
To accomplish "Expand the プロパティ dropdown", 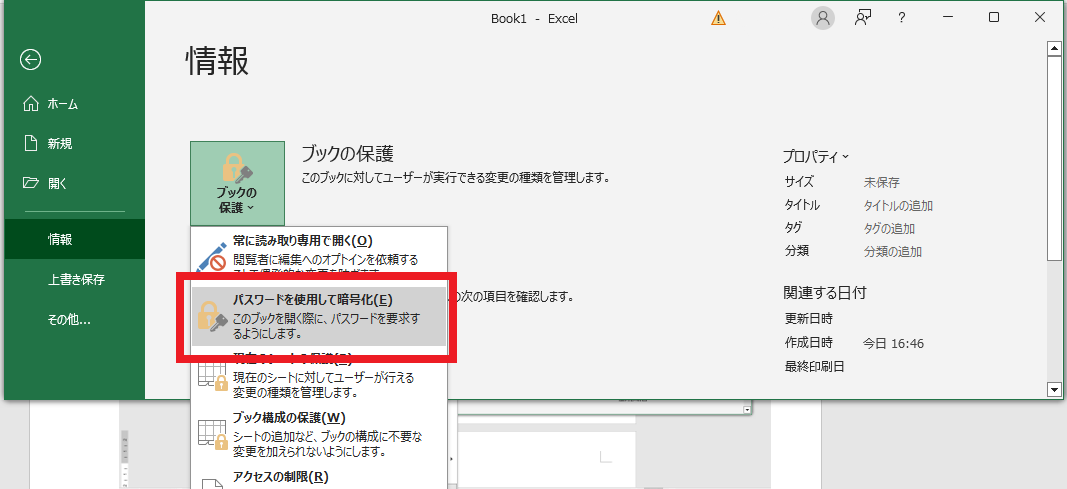I will (816, 156).
